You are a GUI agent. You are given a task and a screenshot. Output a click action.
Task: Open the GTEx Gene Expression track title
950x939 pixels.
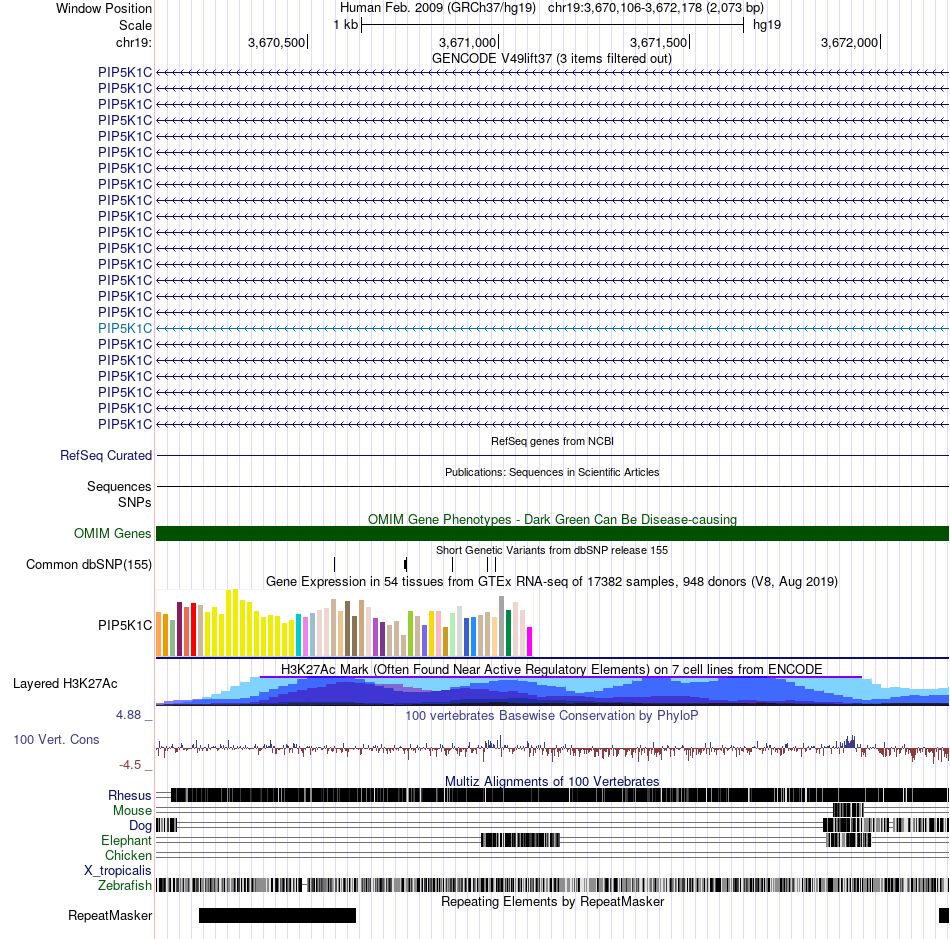click(552, 582)
